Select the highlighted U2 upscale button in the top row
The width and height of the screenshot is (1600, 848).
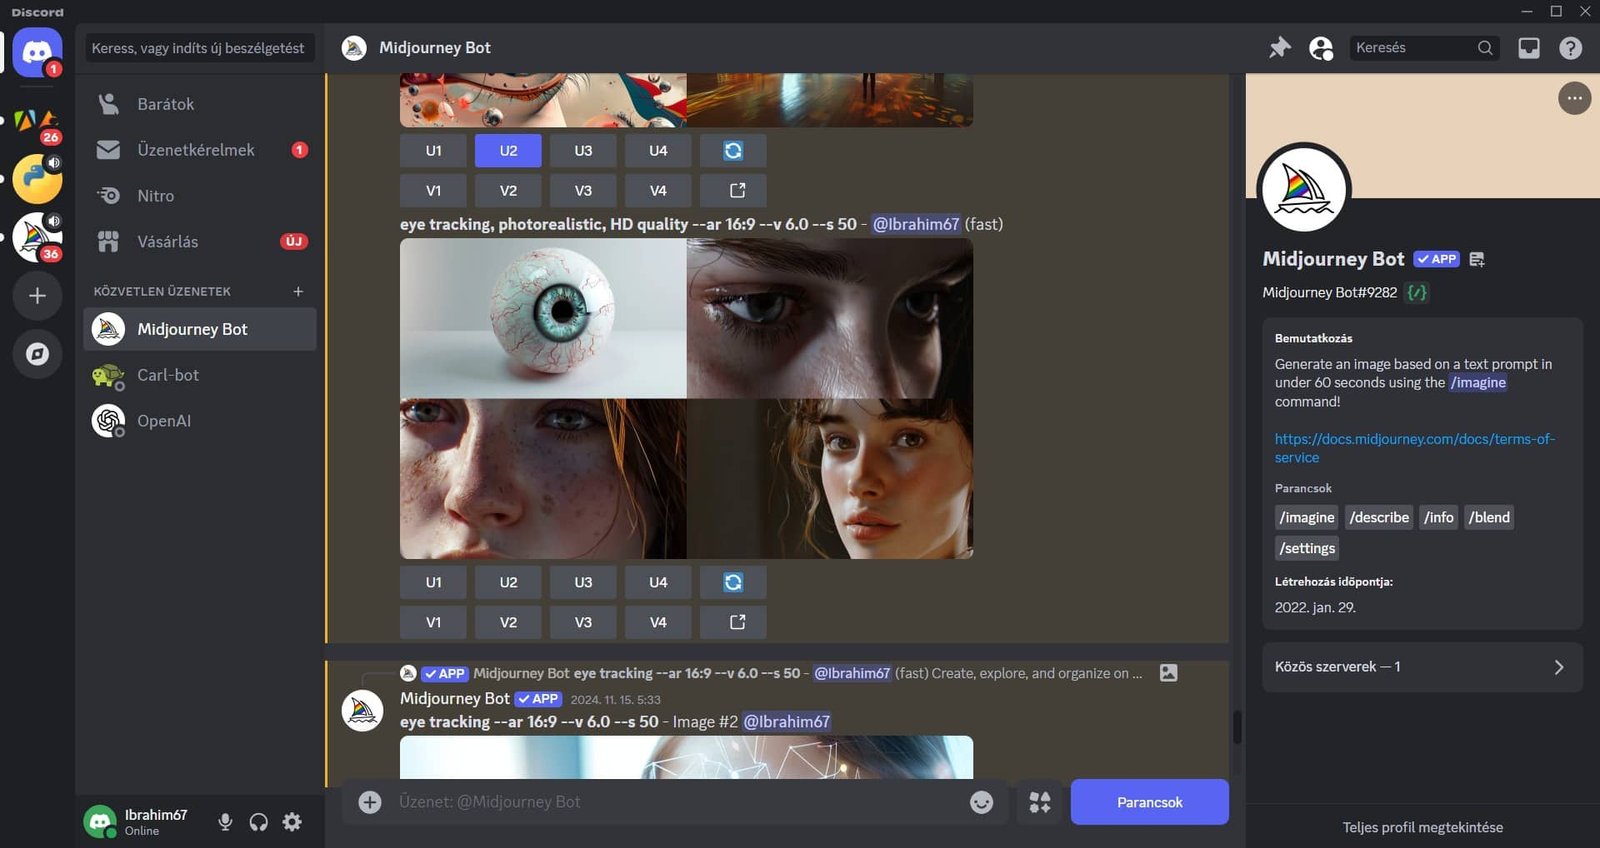[x=508, y=151]
